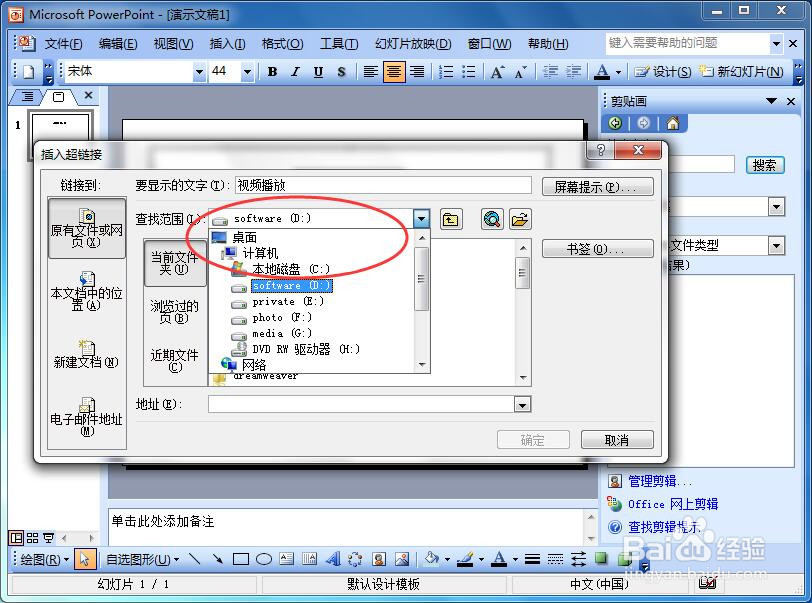Viewport: 812px width, 603px height.
Task: Click the insert picture icon
Action: pyautogui.click(x=402, y=559)
